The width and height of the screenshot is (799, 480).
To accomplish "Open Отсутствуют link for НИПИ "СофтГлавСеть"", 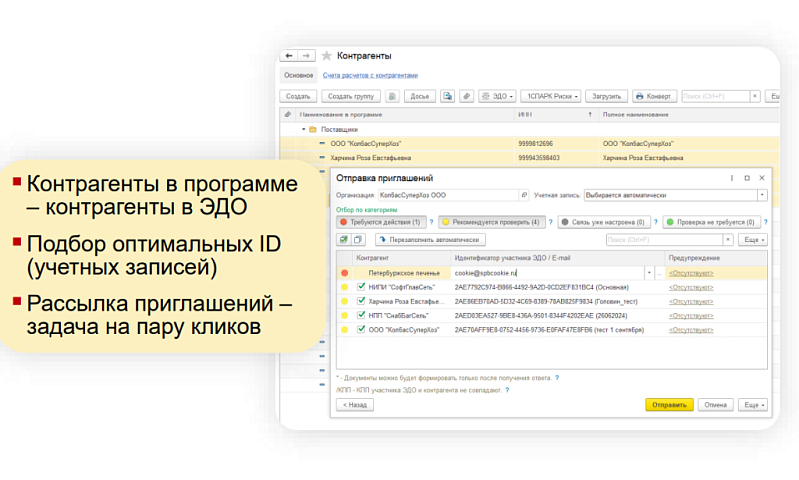I will pyautogui.click(x=691, y=287).
